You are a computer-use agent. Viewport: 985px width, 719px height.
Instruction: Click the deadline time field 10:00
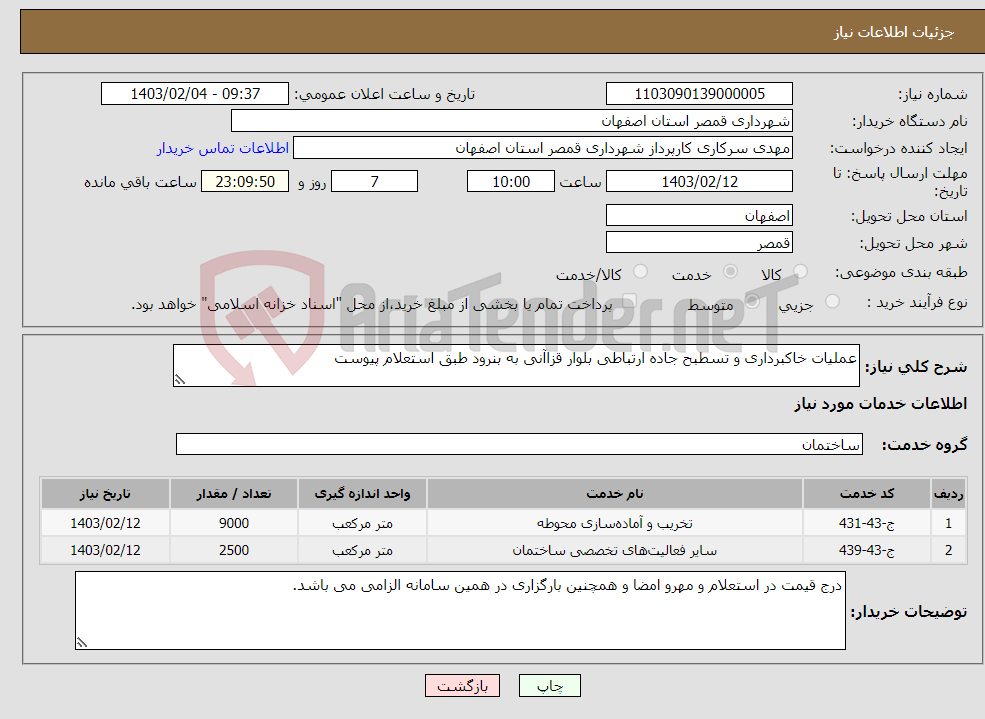pyautogui.click(x=511, y=181)
